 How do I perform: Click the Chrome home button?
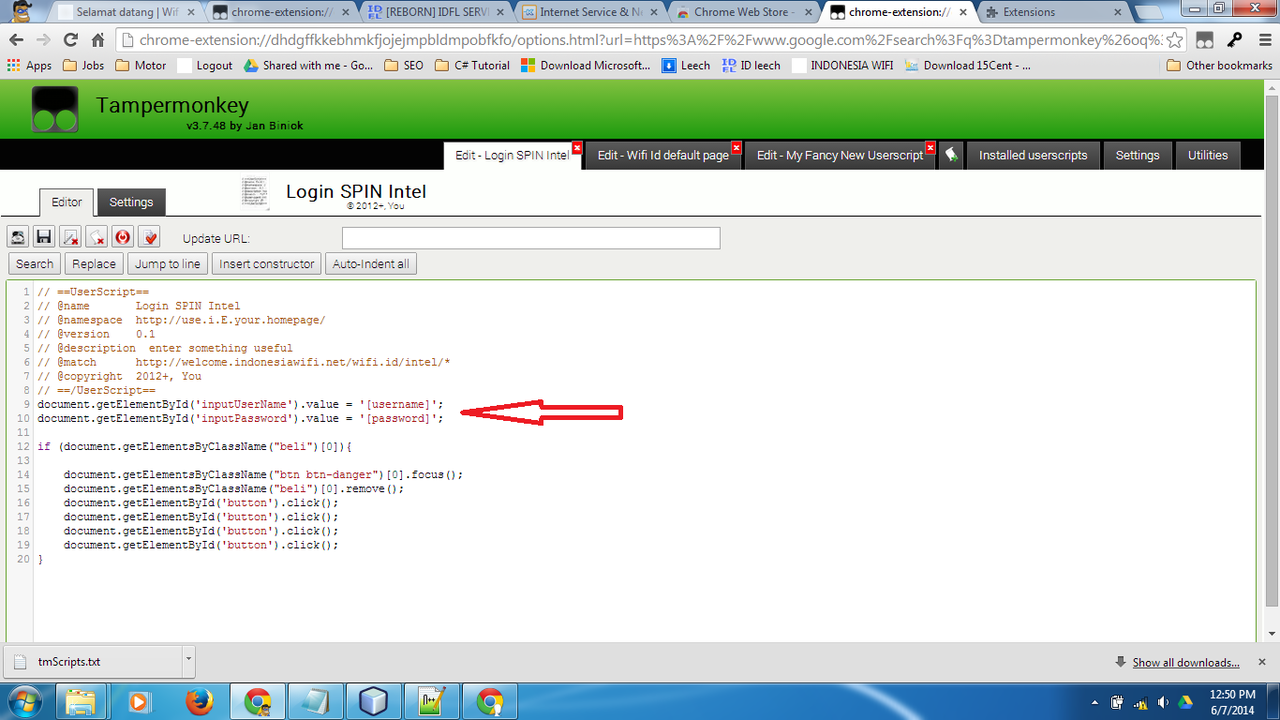(98, 40)
